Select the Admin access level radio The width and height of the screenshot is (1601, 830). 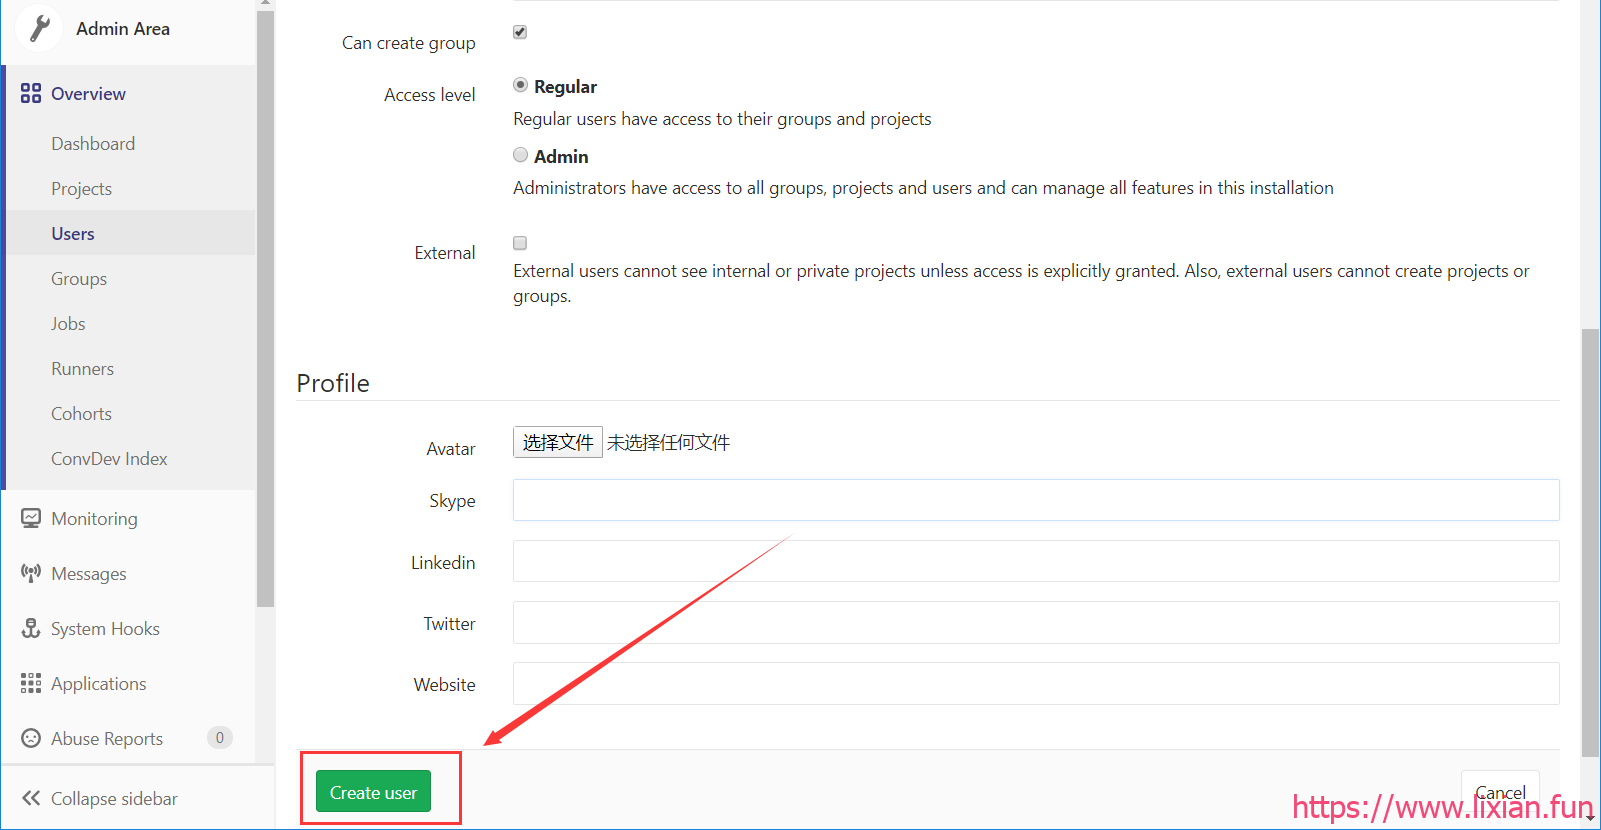pos(520,155)
